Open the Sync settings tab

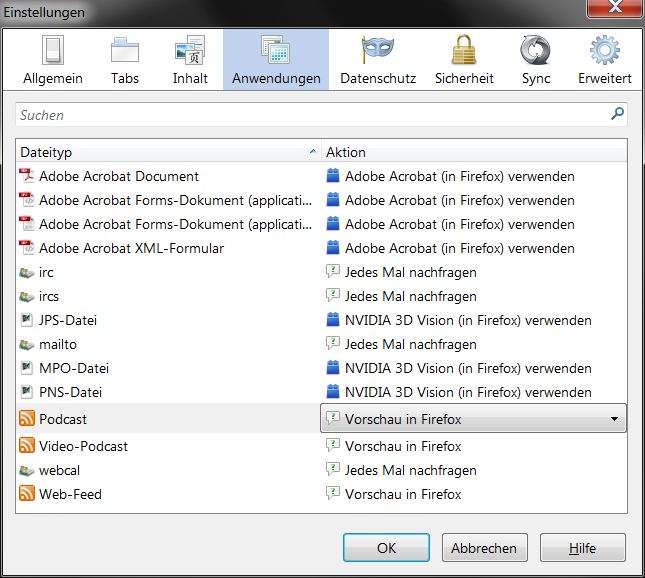pyautogui.click(x=536, y=60)
